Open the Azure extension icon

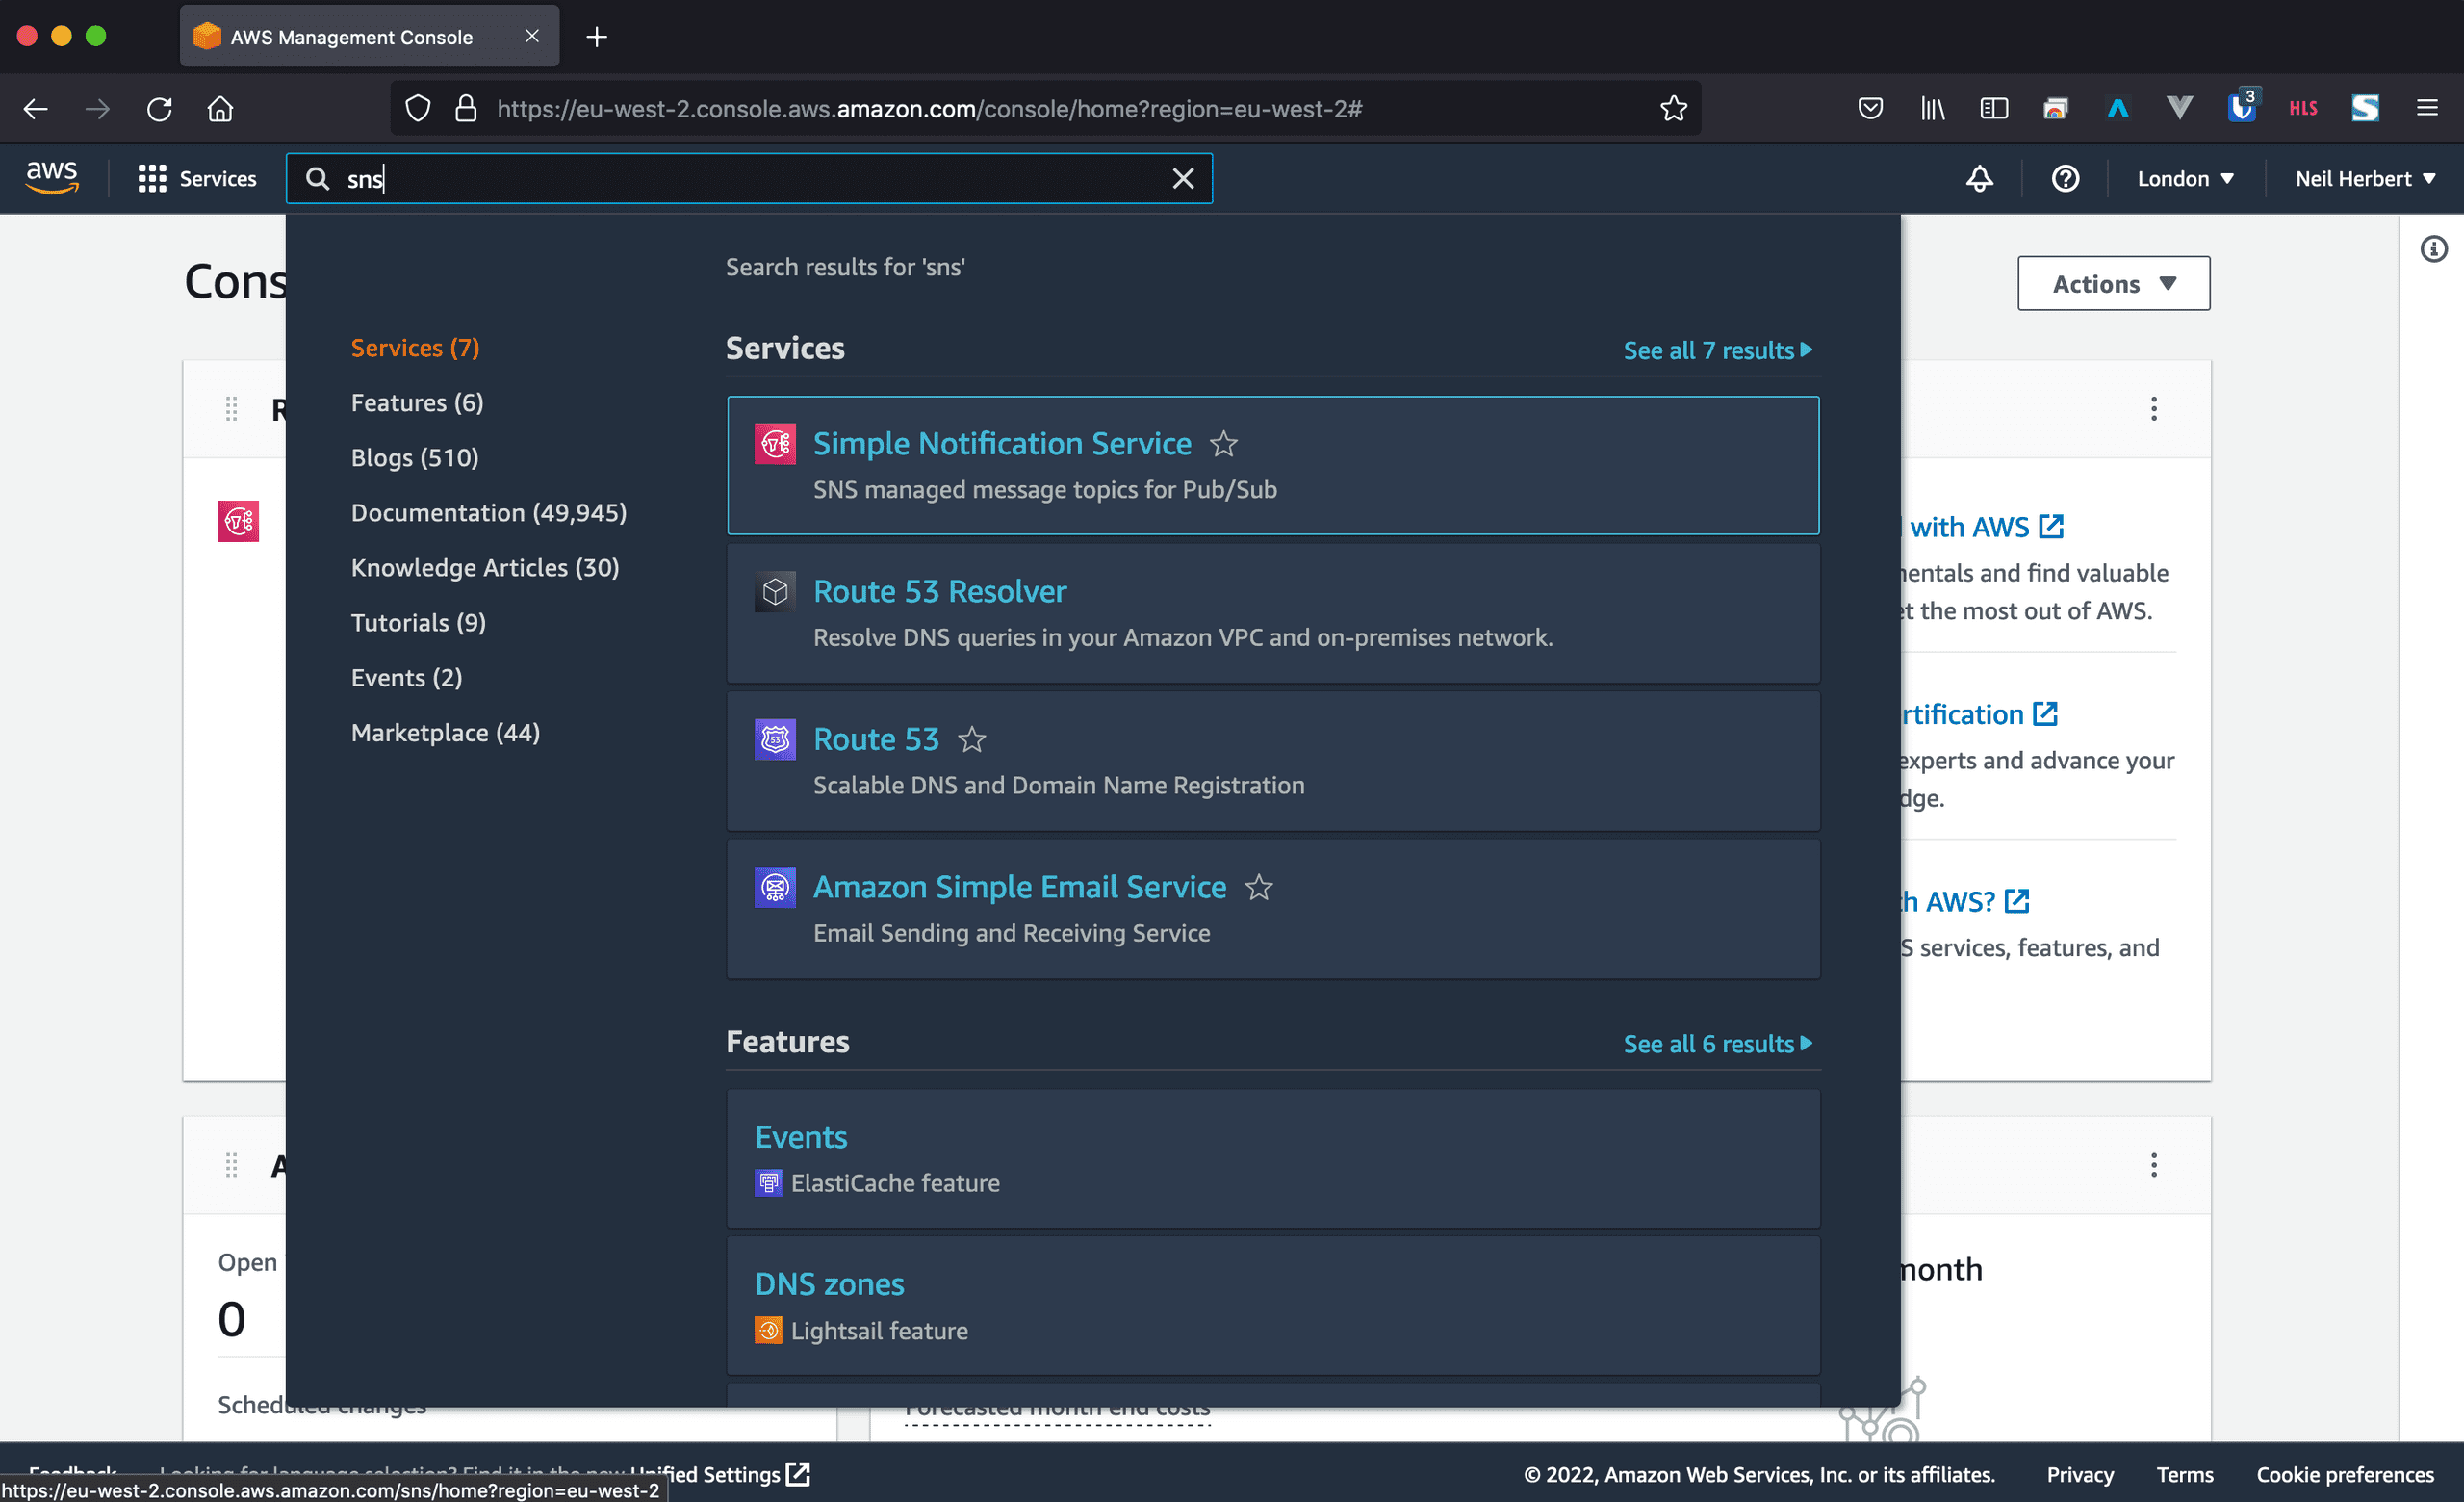pos(2118,108)
